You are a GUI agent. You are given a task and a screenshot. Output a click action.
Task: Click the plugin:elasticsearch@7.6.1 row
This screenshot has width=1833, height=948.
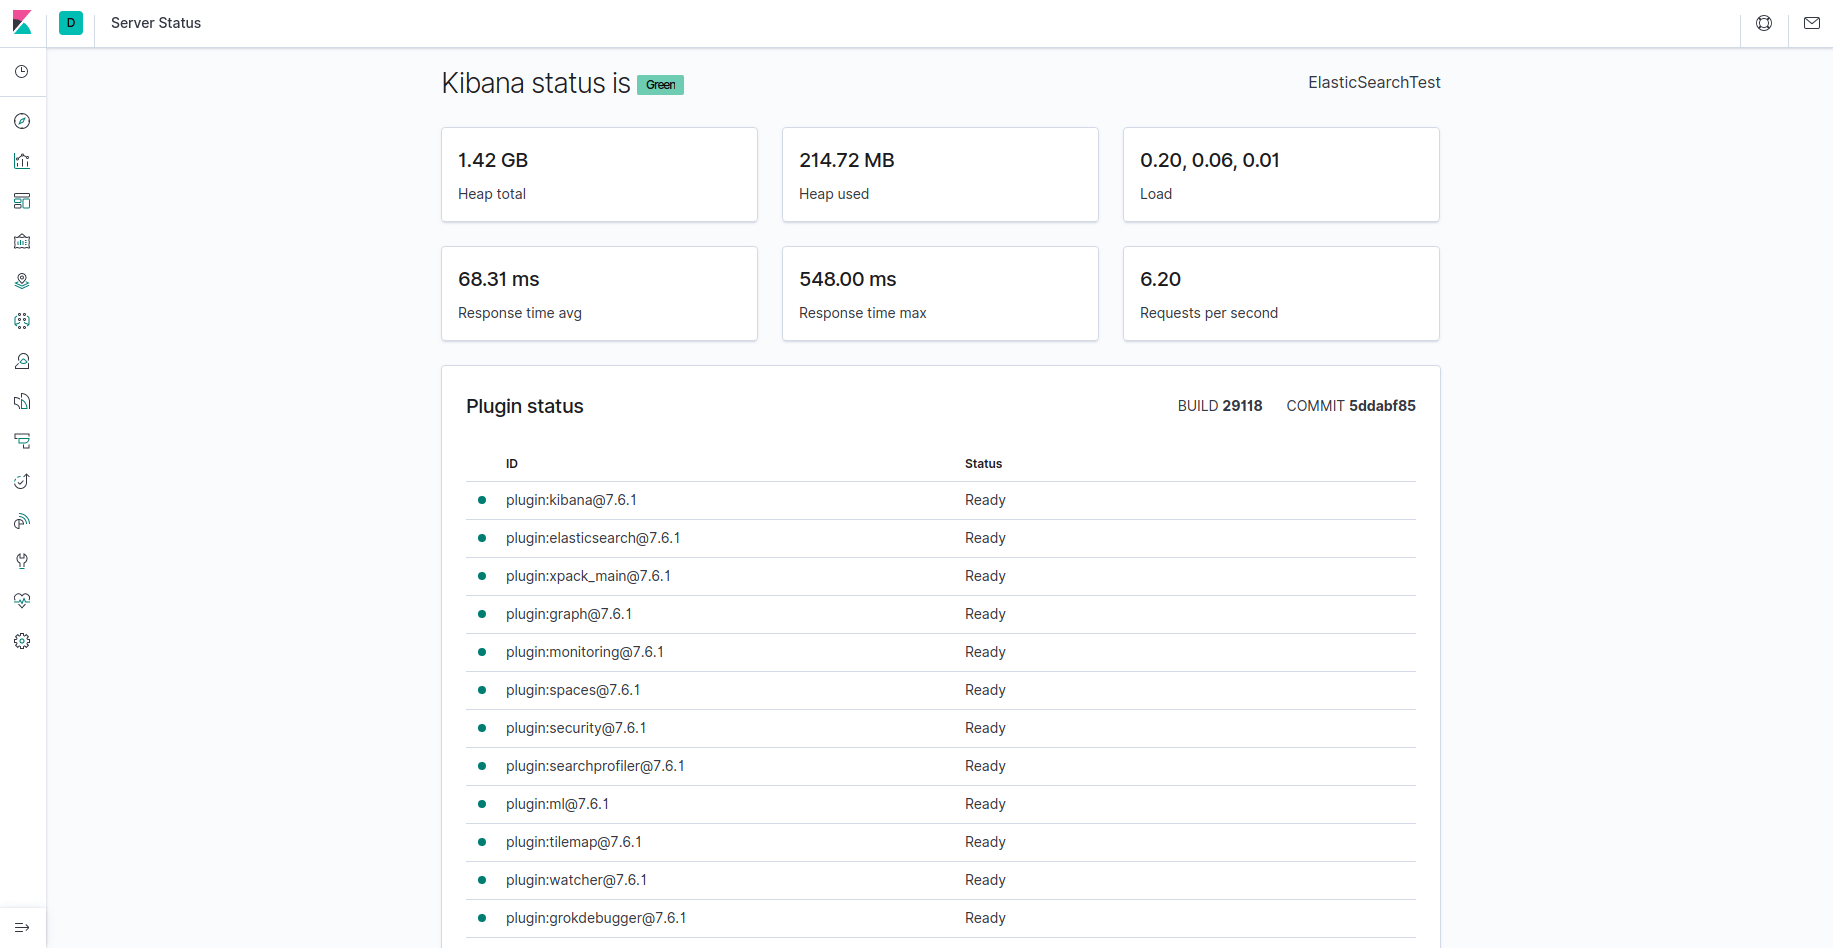pos(593,538)
